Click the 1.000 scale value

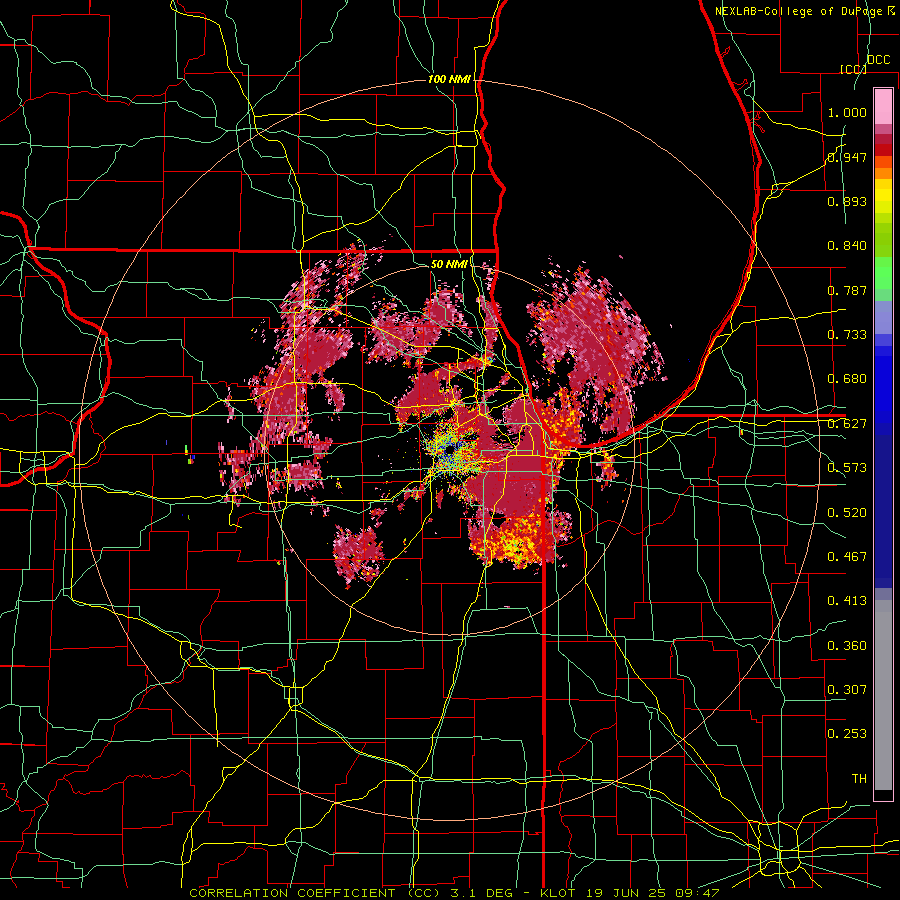(847, 112)
